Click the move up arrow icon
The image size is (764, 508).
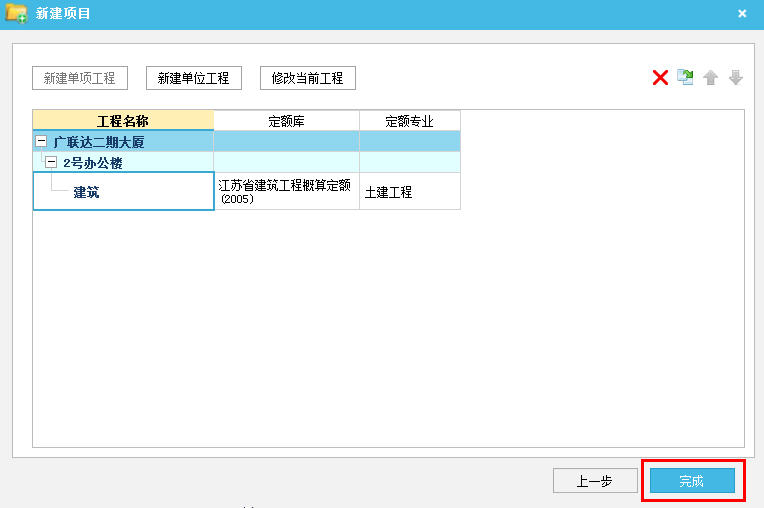[x=711, y=78]
